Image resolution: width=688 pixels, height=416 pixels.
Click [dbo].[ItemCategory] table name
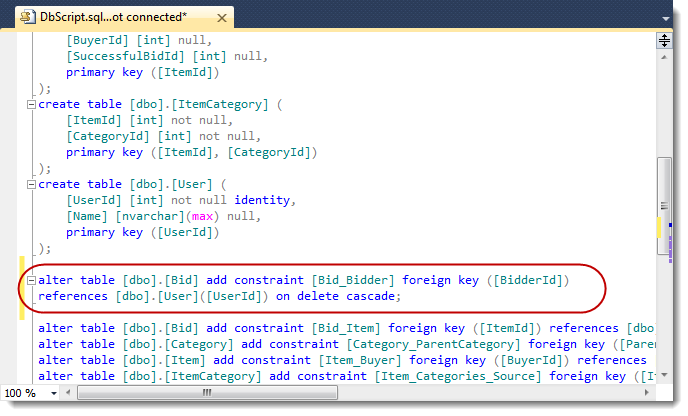click(198, 104)
